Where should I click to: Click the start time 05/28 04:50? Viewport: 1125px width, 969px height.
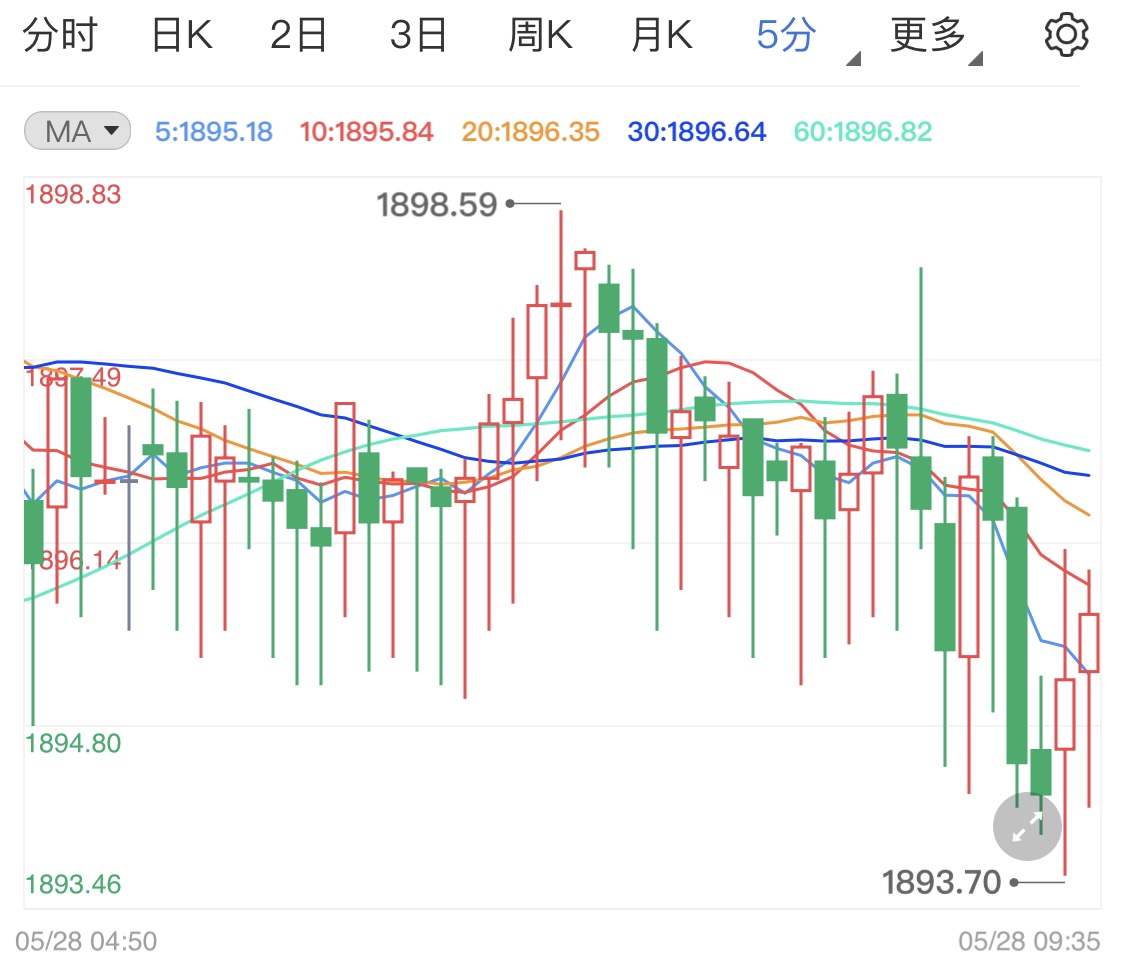click(x=86, y=942)
